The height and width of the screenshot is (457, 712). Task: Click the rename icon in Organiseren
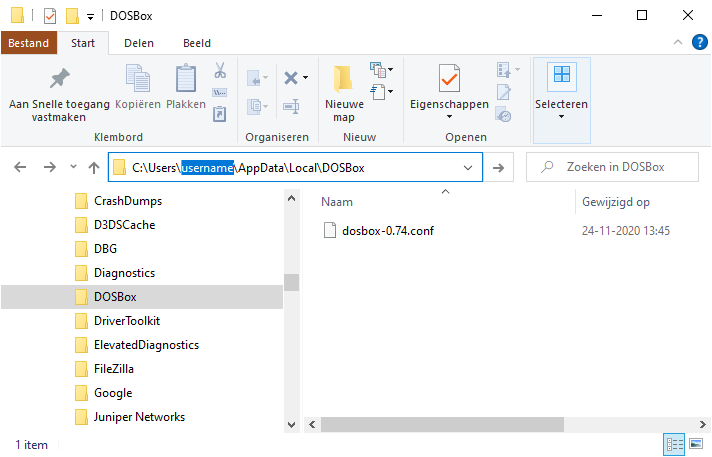pos(291,107)
